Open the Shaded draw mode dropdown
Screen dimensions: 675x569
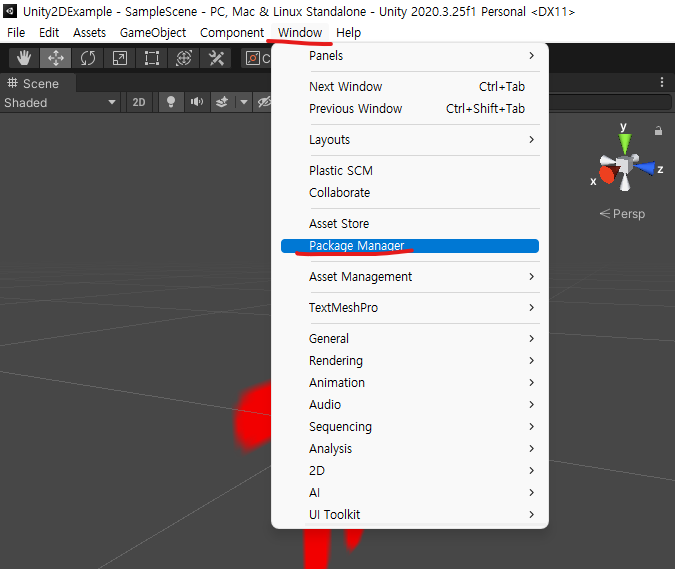(60, 102)
